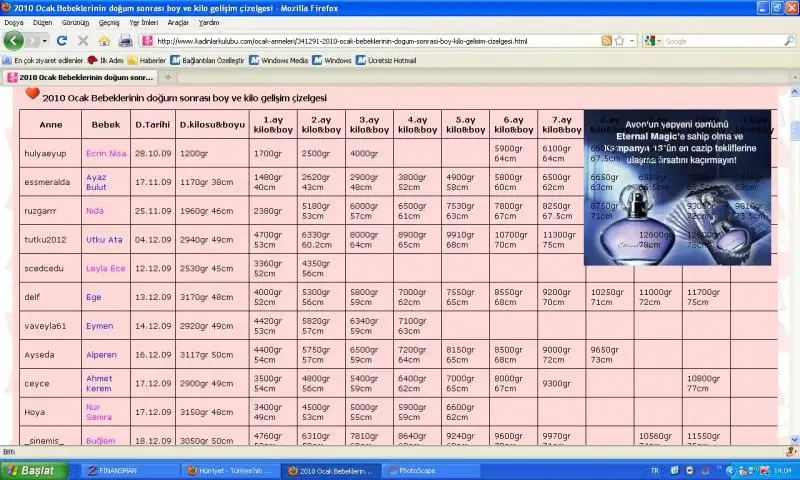The image size is (800, 480).
Task: Print the page with the printer icon
Action: tap(125, 41)
